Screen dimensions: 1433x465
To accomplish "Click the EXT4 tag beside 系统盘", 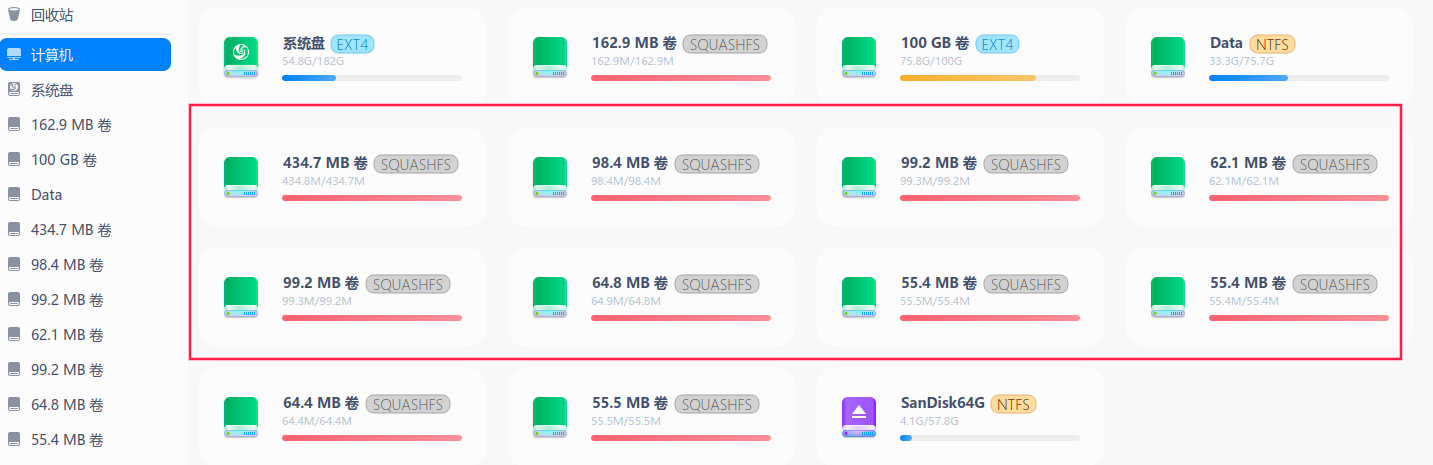I will point(352,44).
